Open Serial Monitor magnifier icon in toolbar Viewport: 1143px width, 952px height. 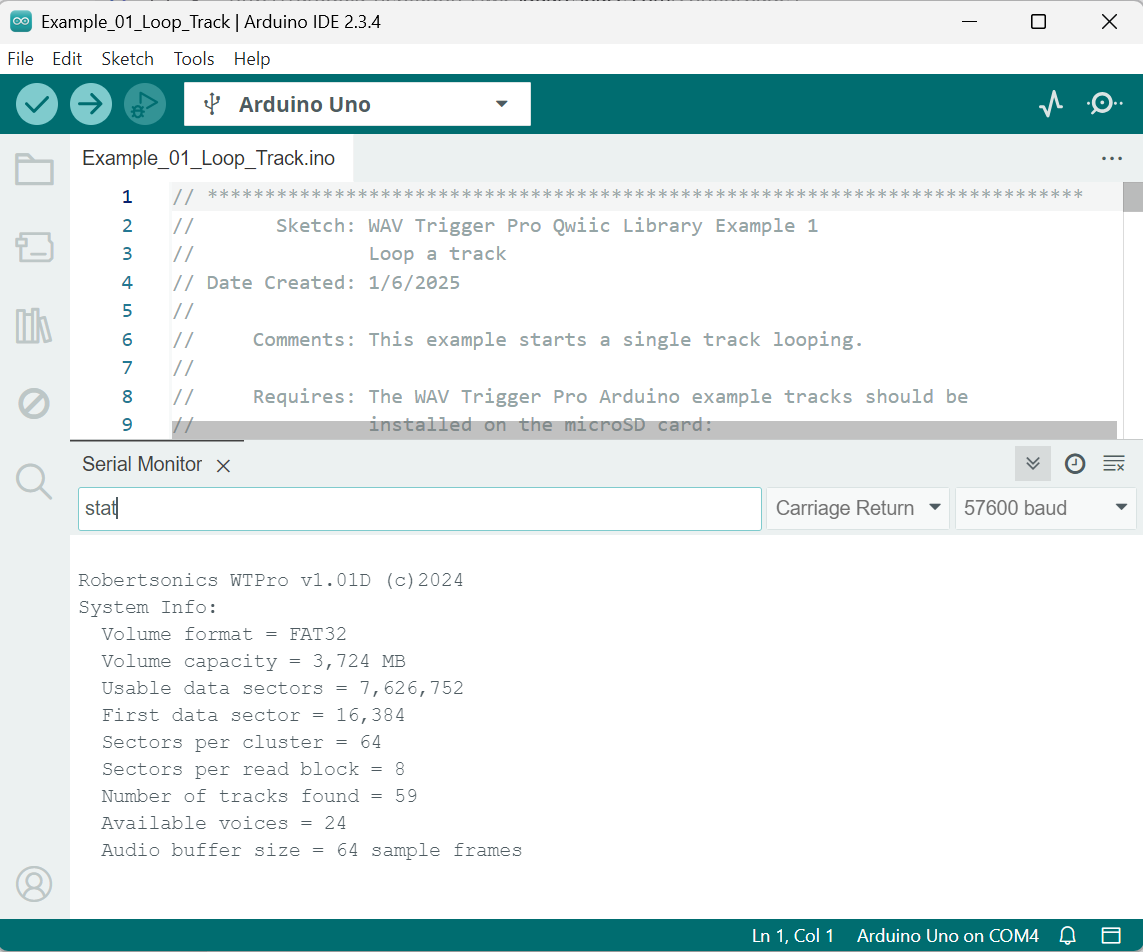point(1104,104)
